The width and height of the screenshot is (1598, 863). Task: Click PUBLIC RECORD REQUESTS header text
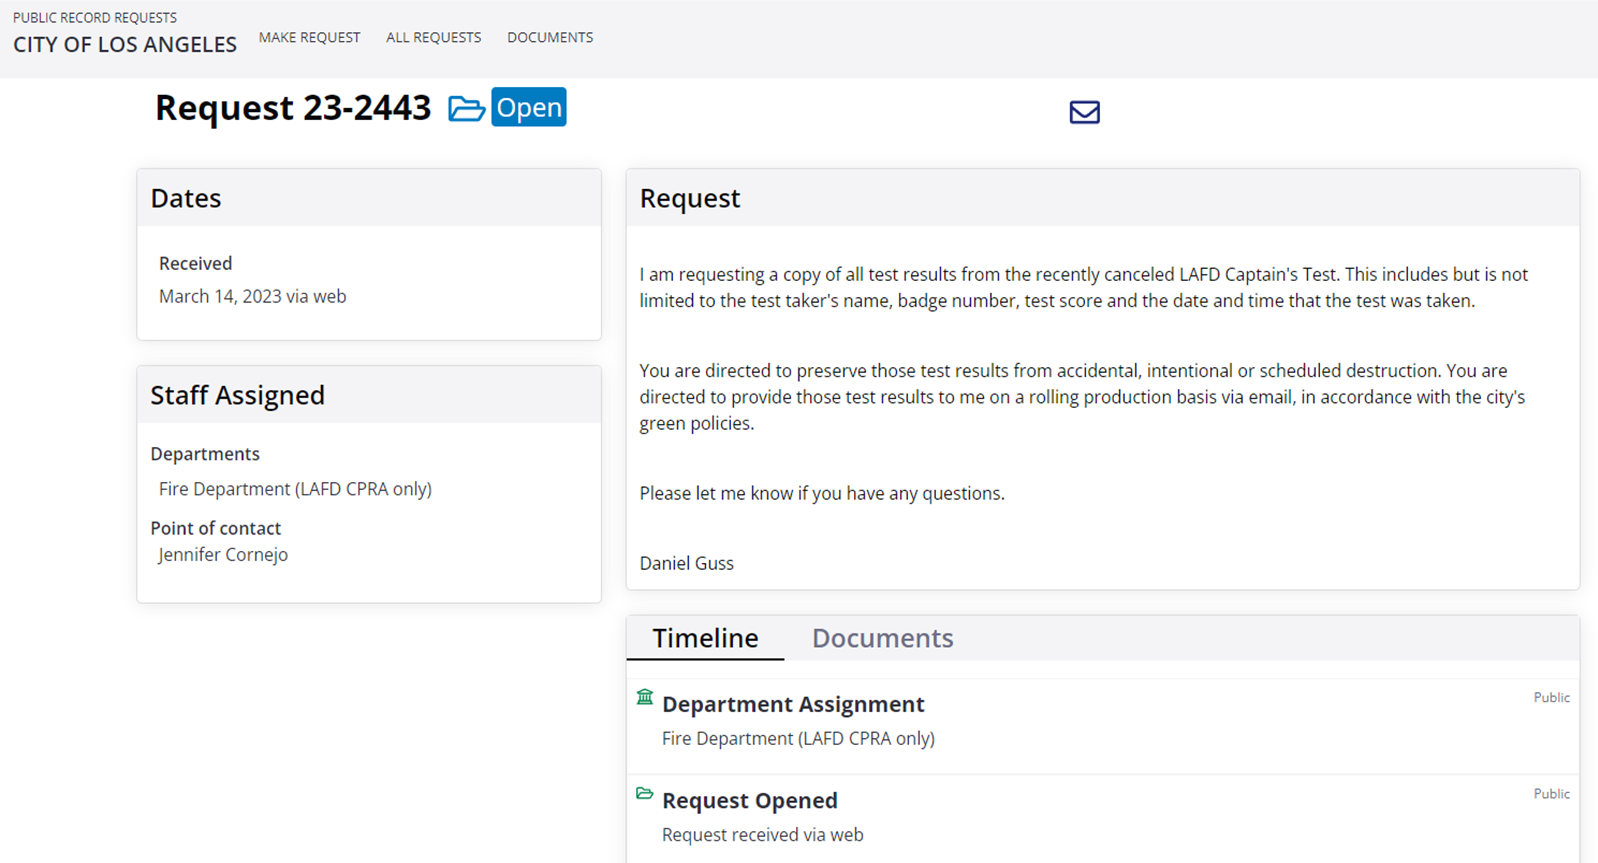[95, 17]
